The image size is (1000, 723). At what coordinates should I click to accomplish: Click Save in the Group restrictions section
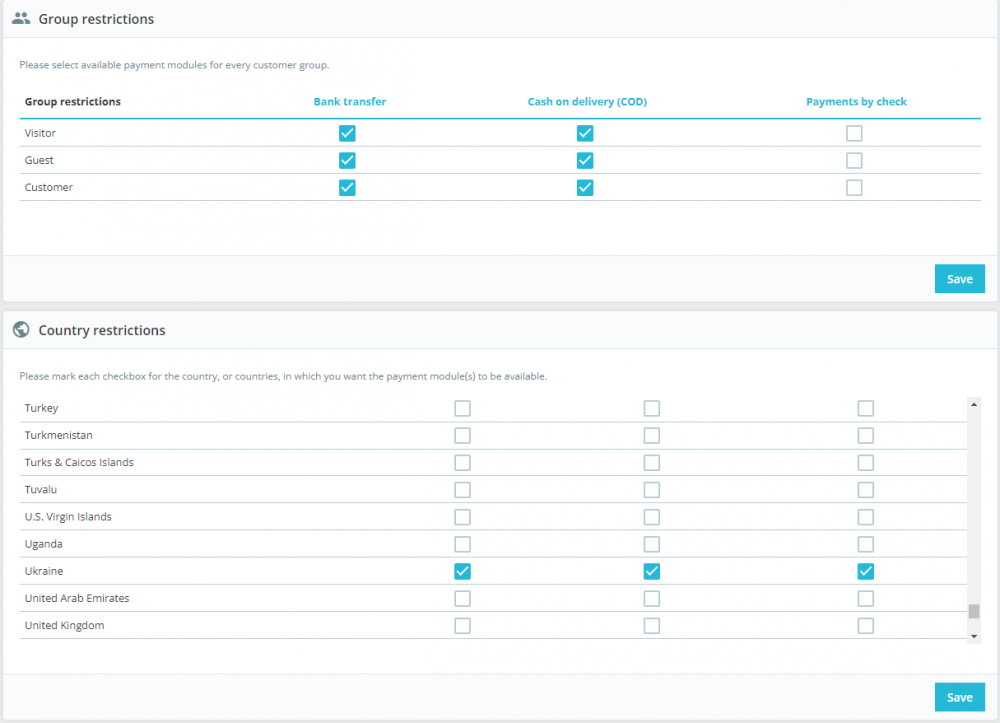coord(959,278)
